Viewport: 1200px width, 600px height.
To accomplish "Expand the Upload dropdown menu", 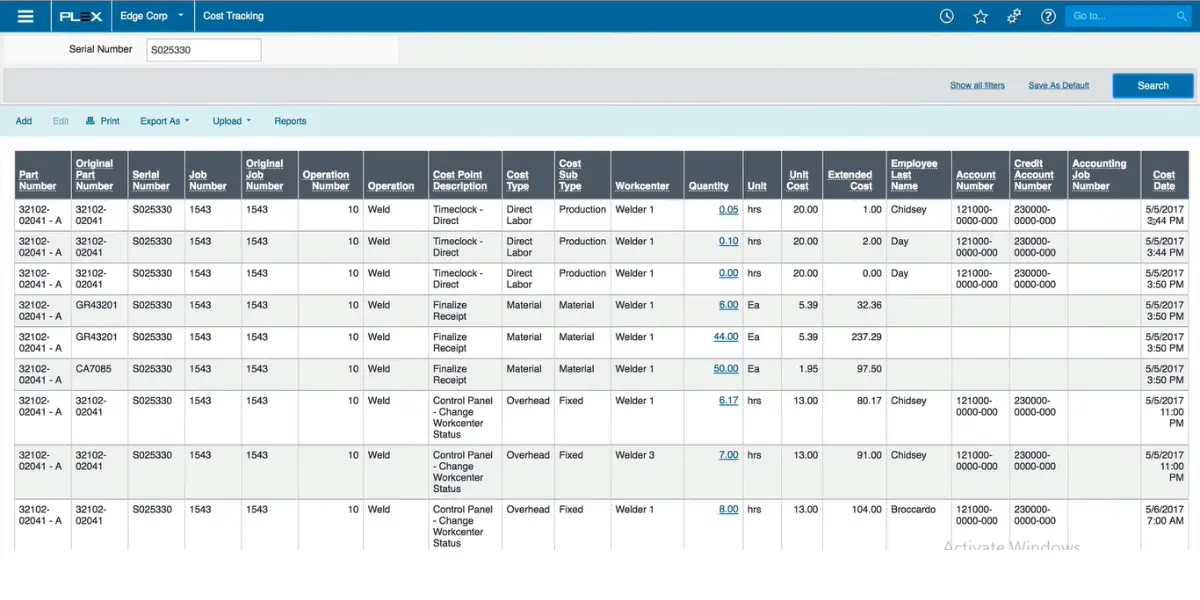I will tap(231, 121).
